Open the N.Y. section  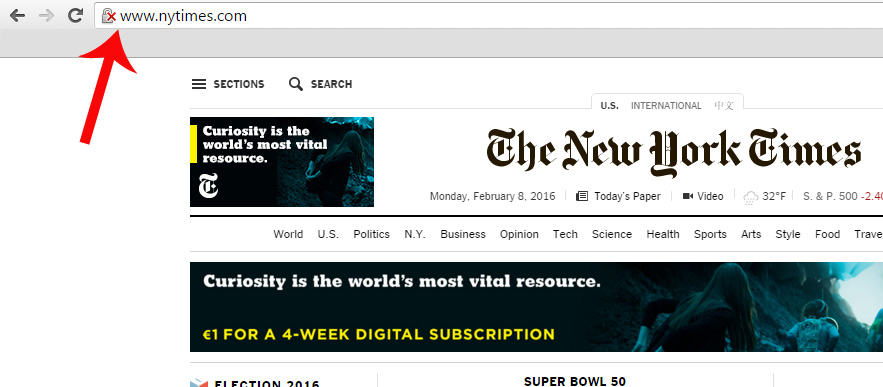[x=415, y=234]
